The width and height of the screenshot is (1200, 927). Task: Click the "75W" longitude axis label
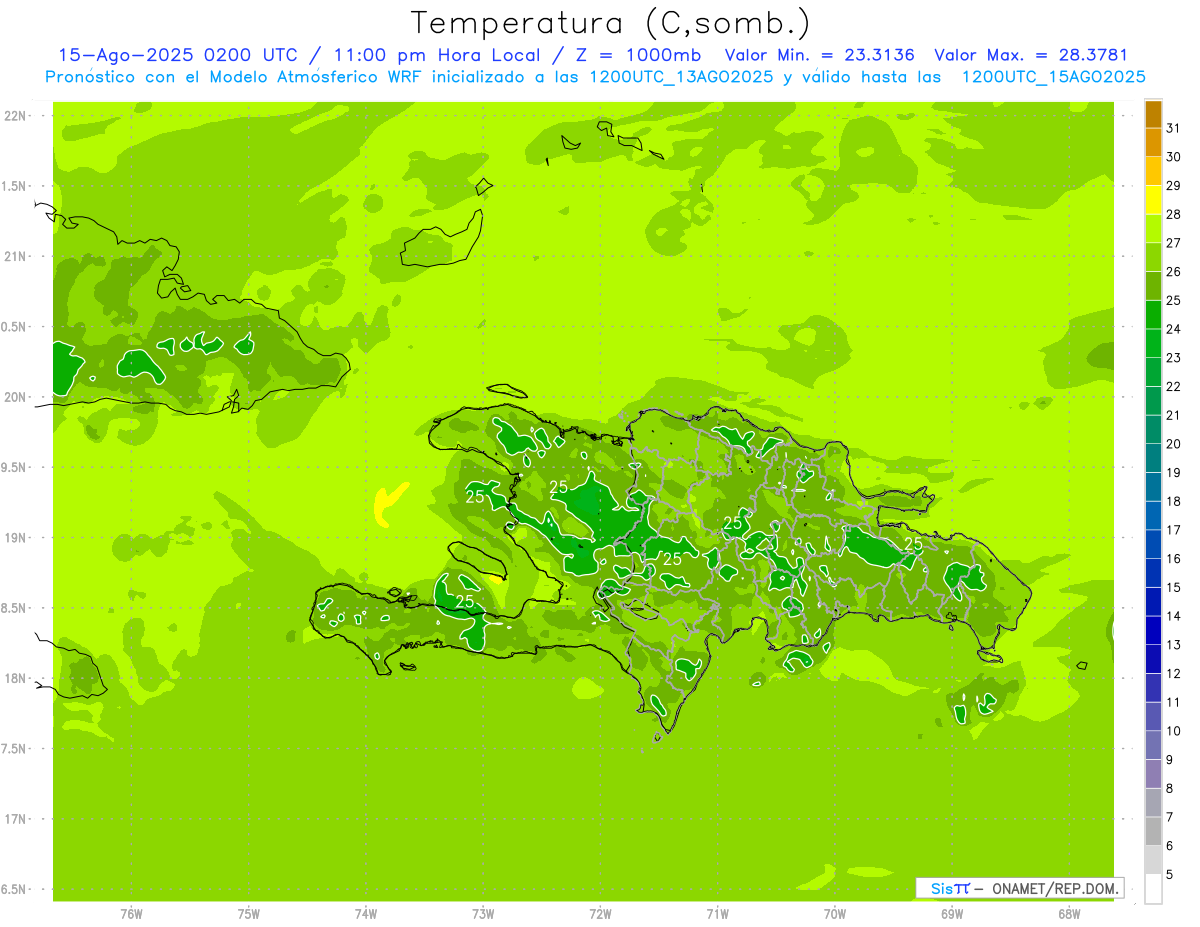(x=249, y=914)
